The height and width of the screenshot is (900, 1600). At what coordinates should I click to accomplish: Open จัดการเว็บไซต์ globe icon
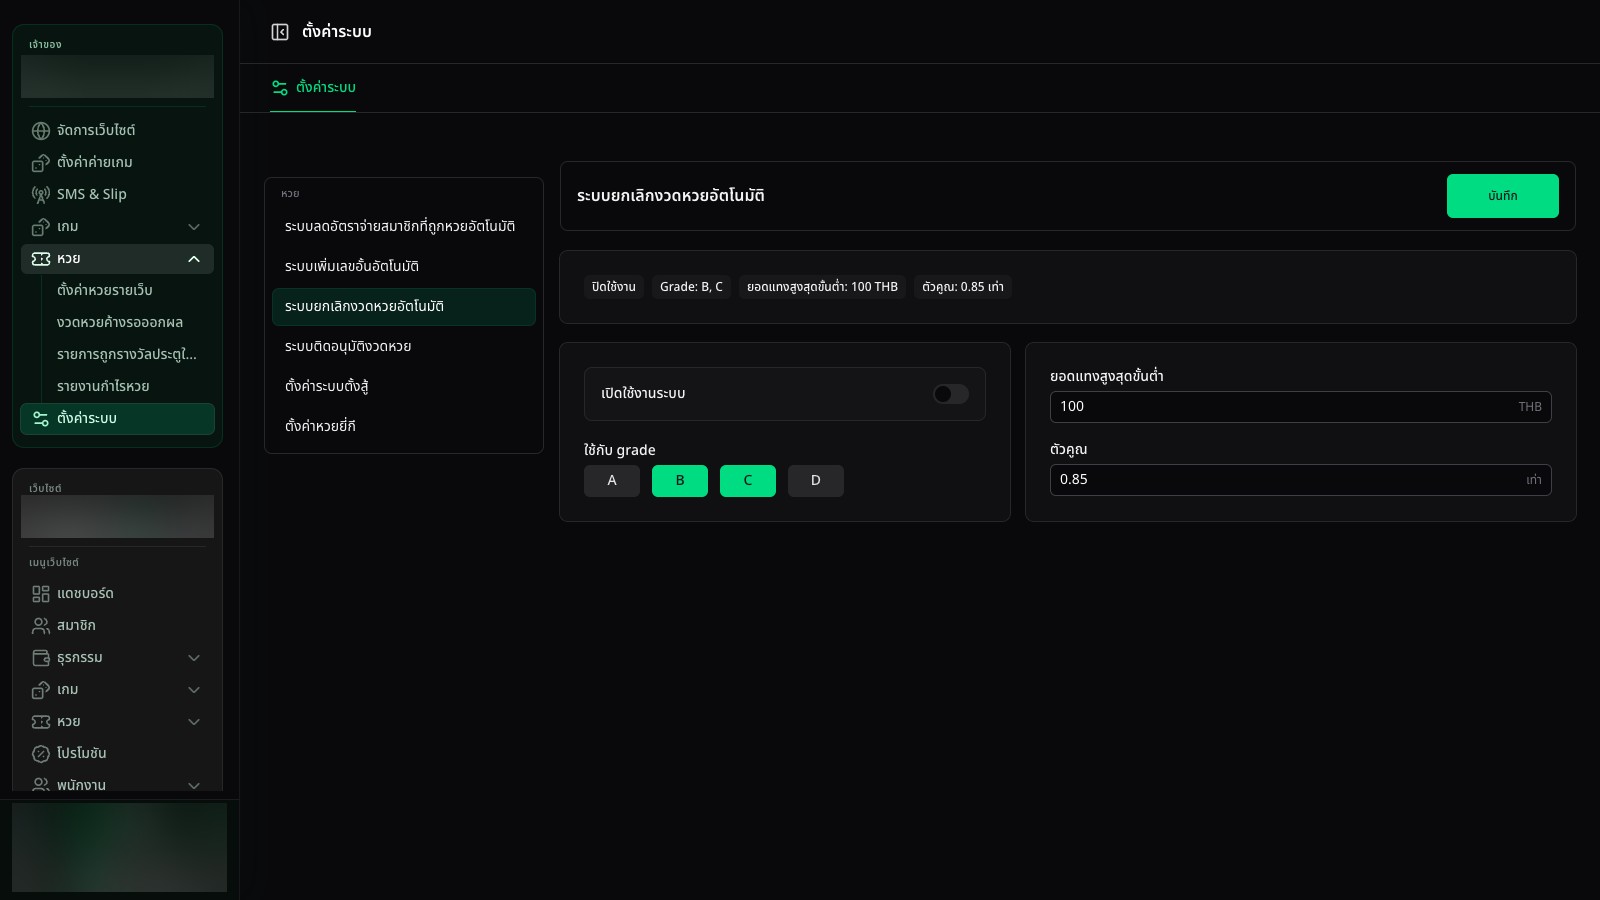tap(41, 131)
